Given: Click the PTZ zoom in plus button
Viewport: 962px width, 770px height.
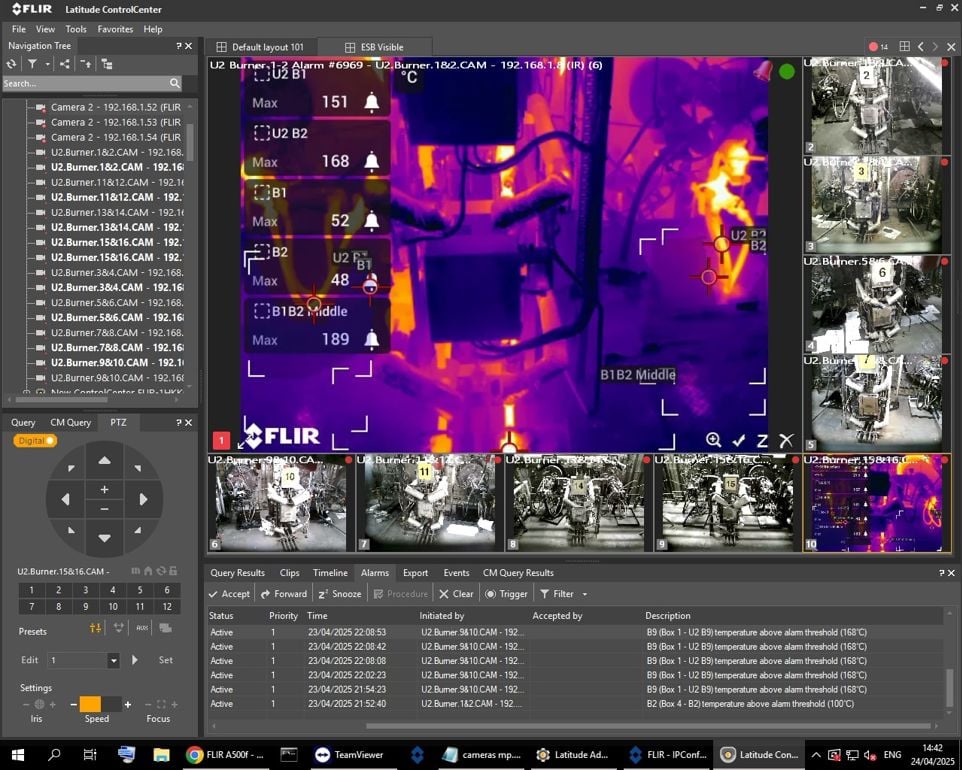Looking at the screenshot, I should 104,489.
